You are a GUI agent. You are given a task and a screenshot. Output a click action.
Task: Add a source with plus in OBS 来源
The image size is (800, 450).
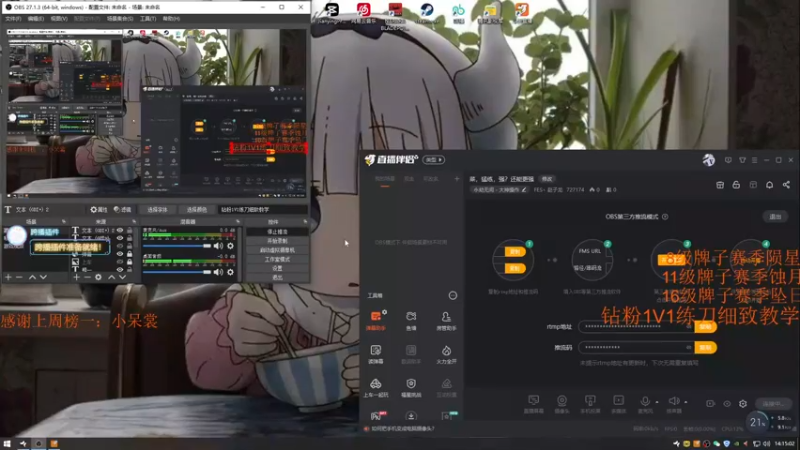tap(76, 277)
